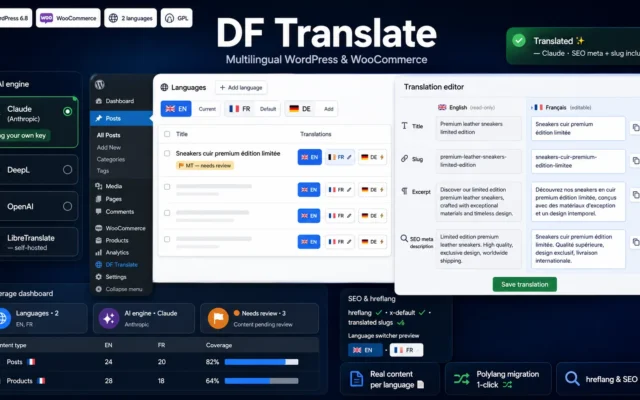Click AI engine sparkle icon
640x400 pixels.
coord(109,318)
